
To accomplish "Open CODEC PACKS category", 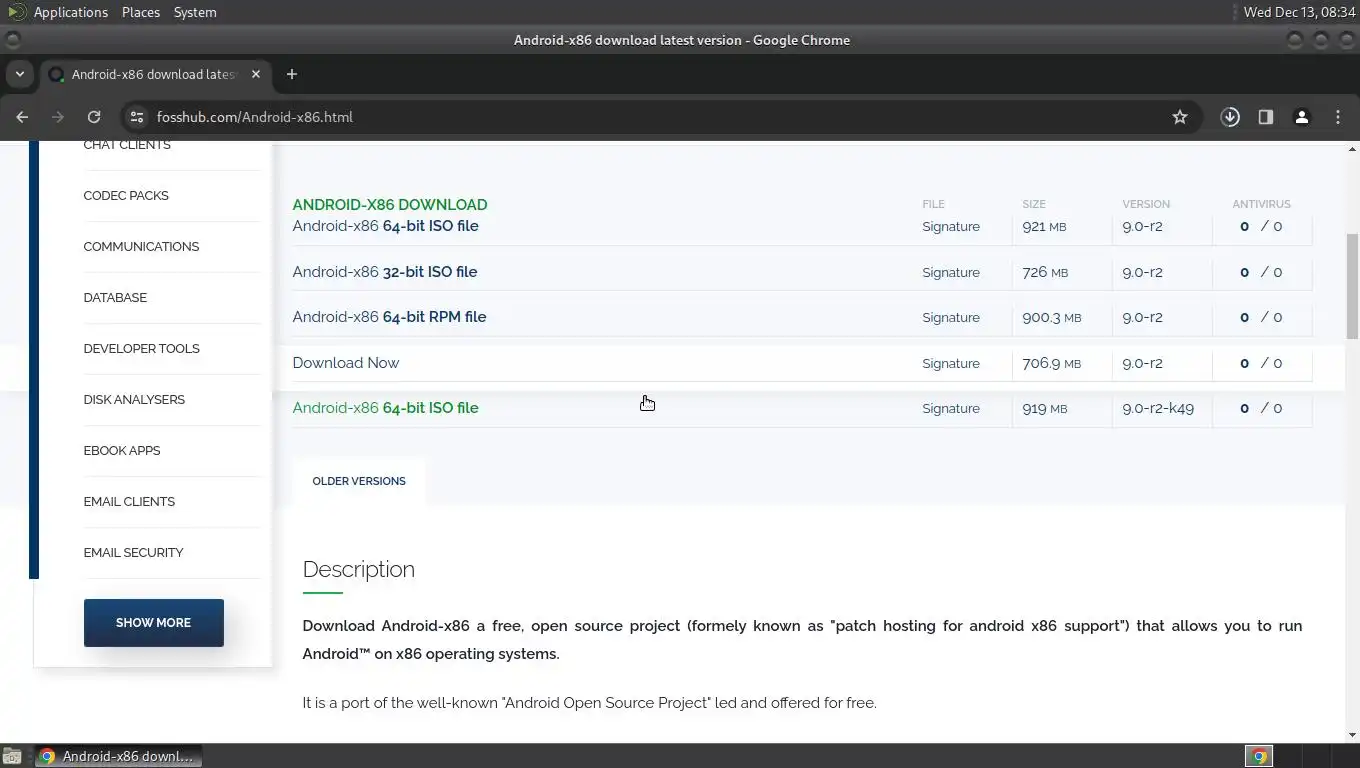I will [x=126, y=196].
